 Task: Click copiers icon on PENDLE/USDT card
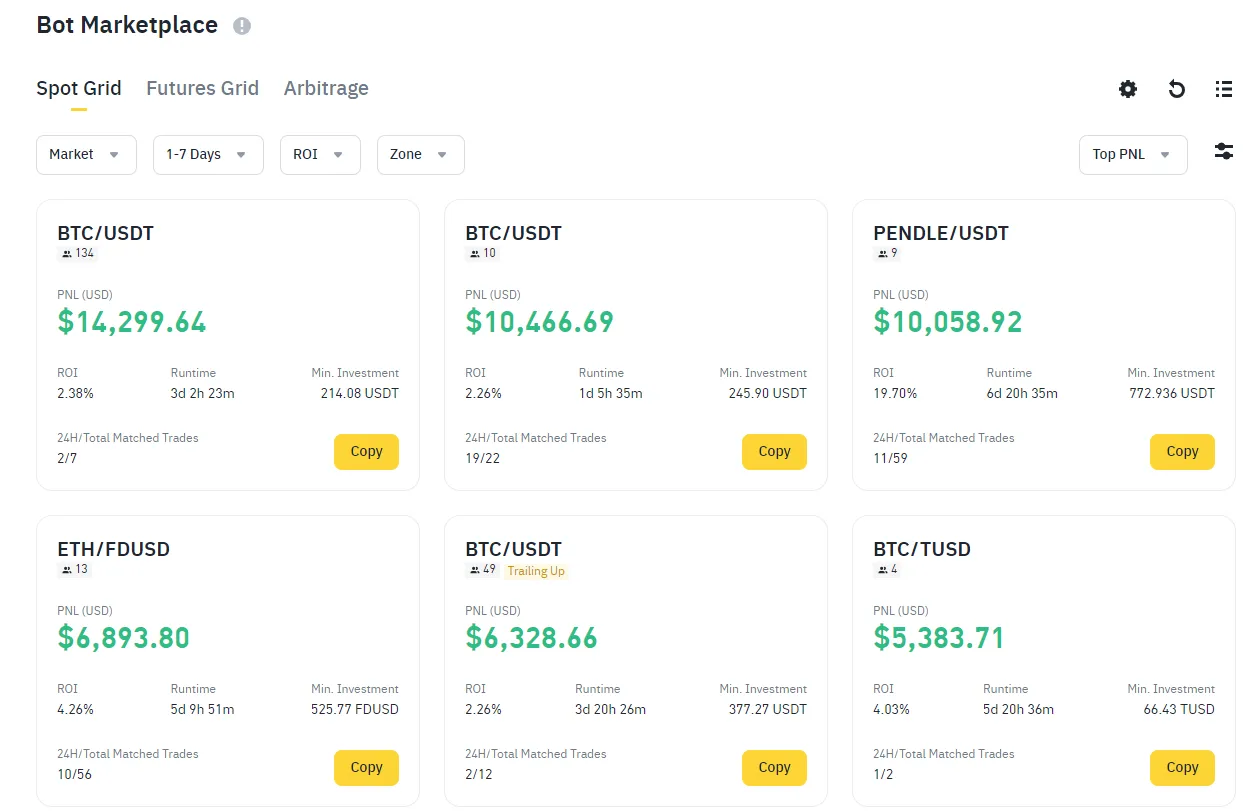tap(882, 254)
